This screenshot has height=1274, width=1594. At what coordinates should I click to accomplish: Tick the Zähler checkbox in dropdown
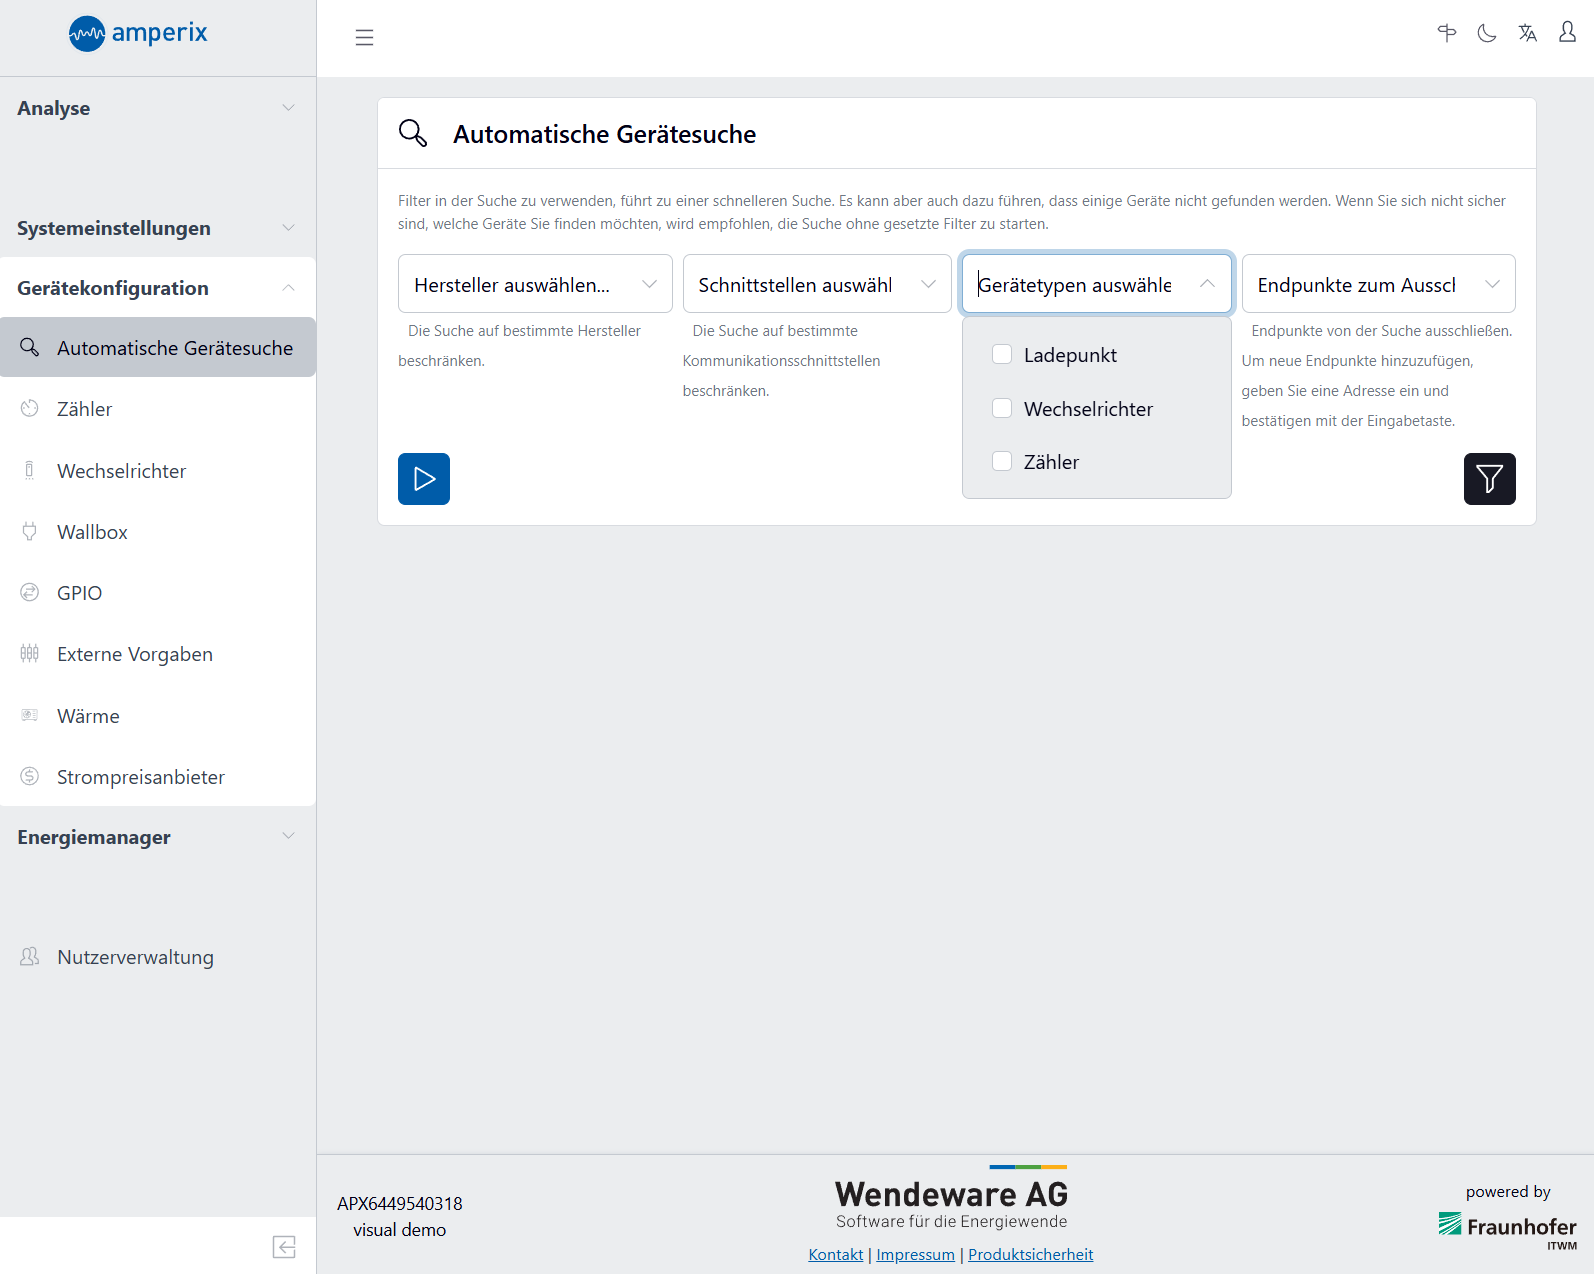click(x=1002, y=462)
